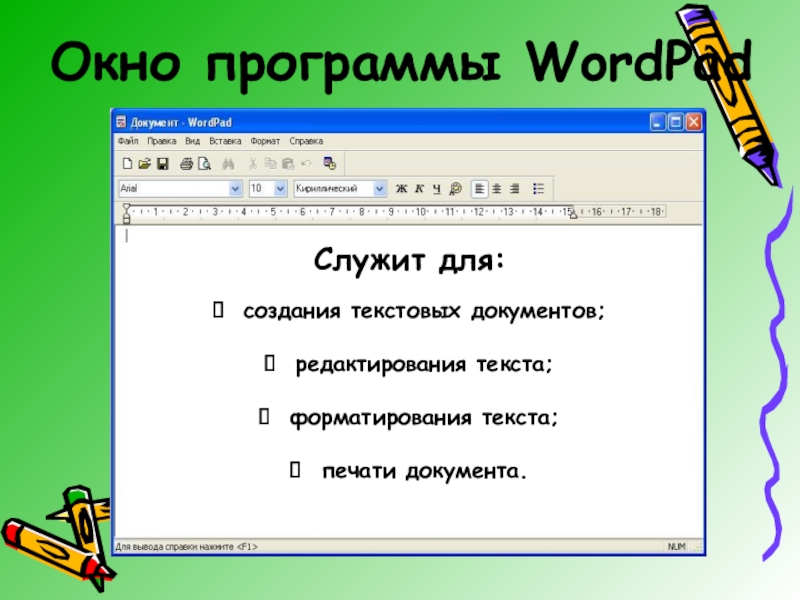This screenshot has height=600, width=800.
Task: Toggle Italic (К) formatting
Action: [x=419, y=189]
